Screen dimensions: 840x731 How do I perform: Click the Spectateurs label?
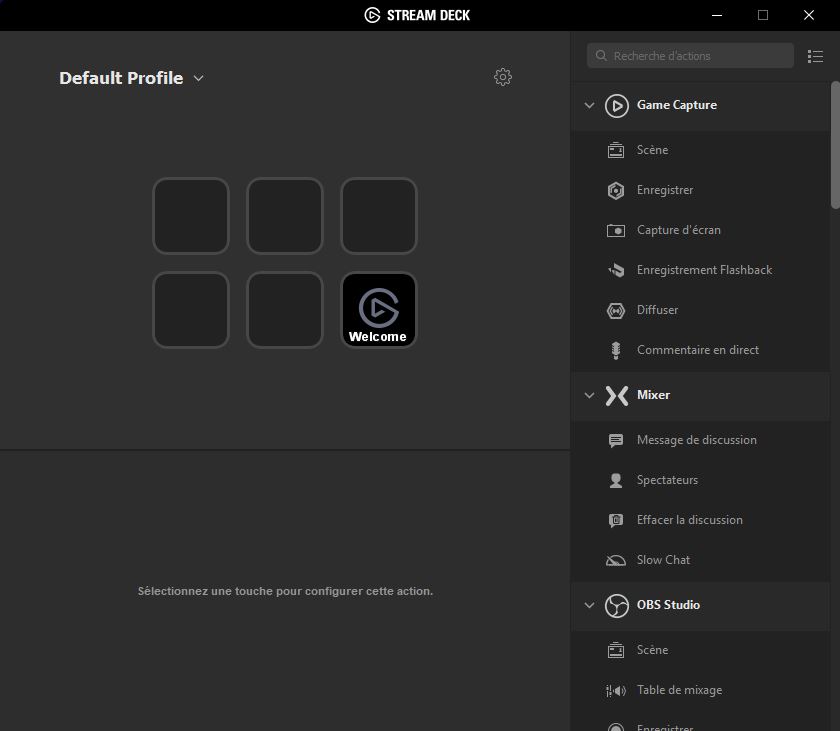[667, 480]
